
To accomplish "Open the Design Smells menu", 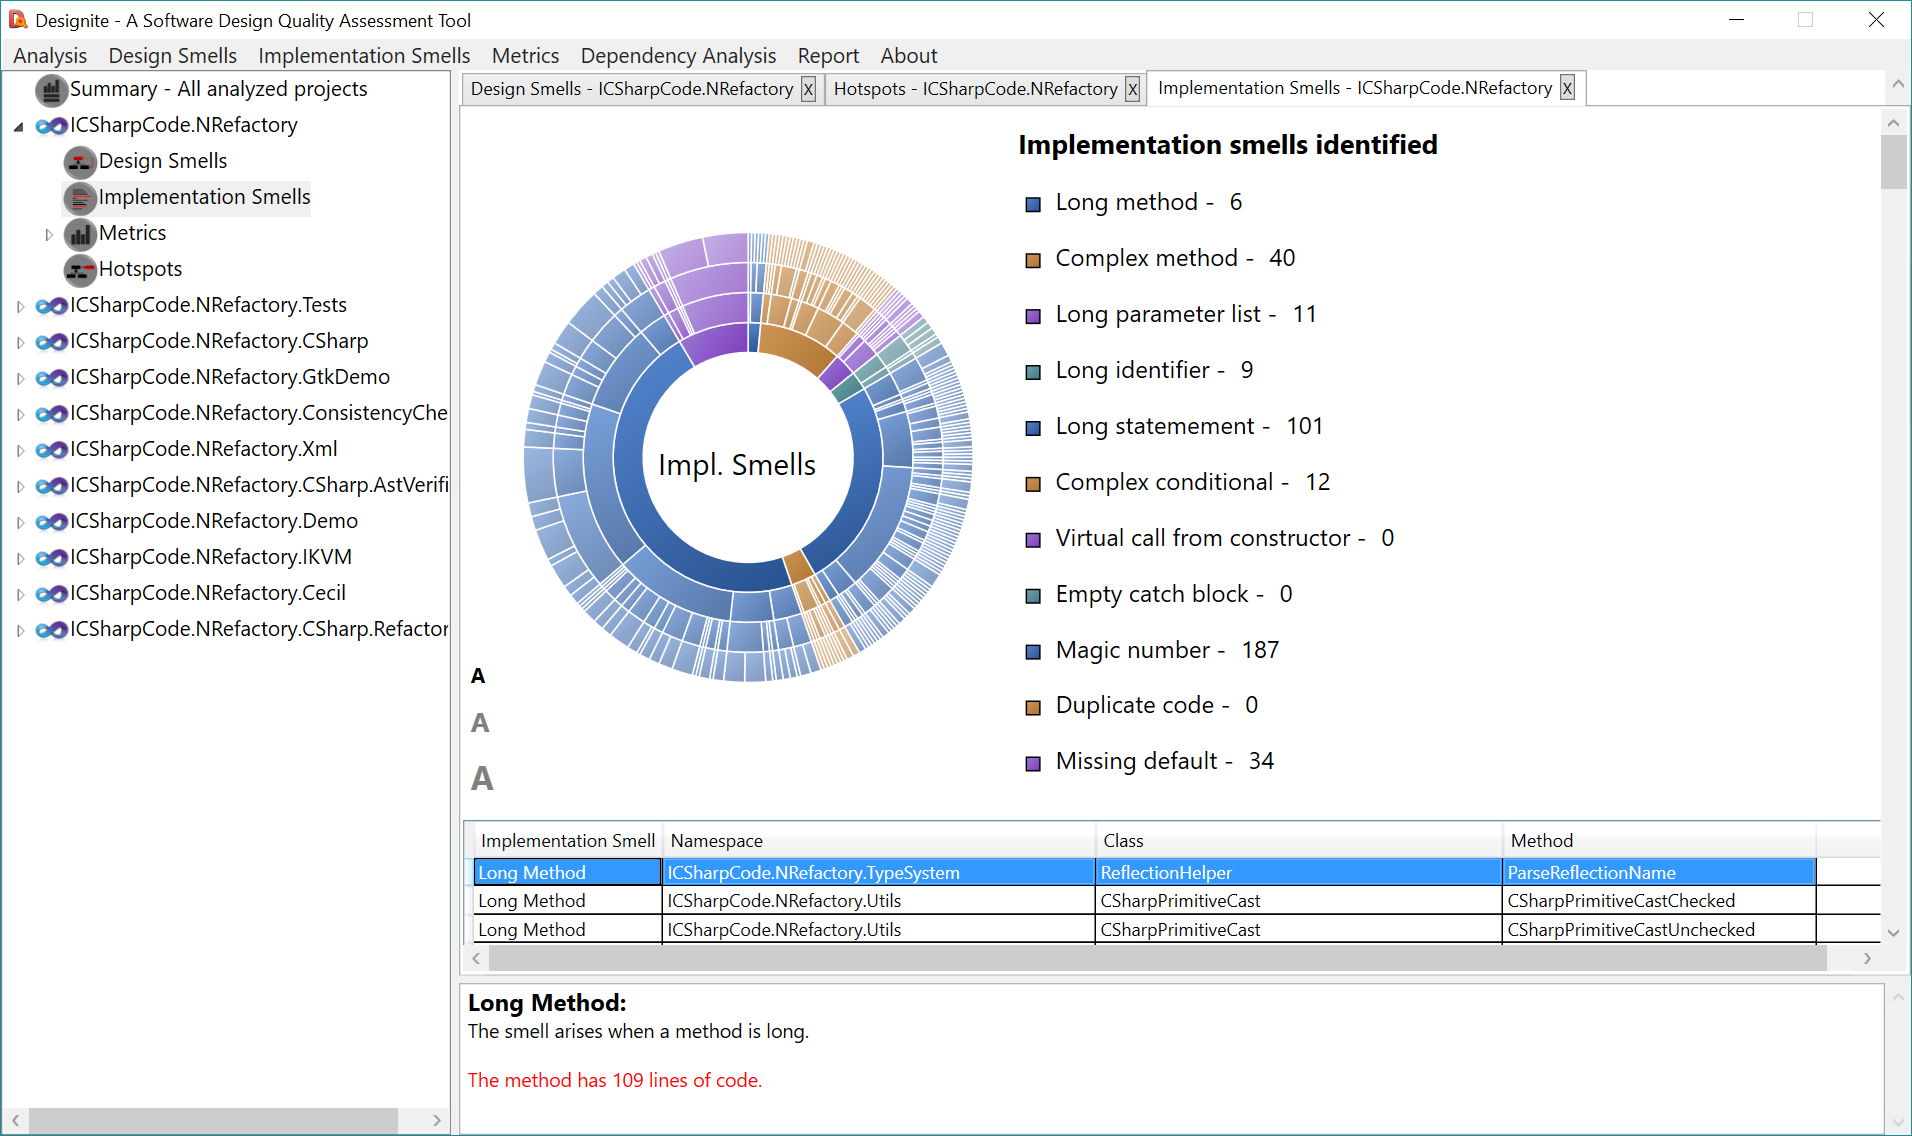I will point(172,56).
